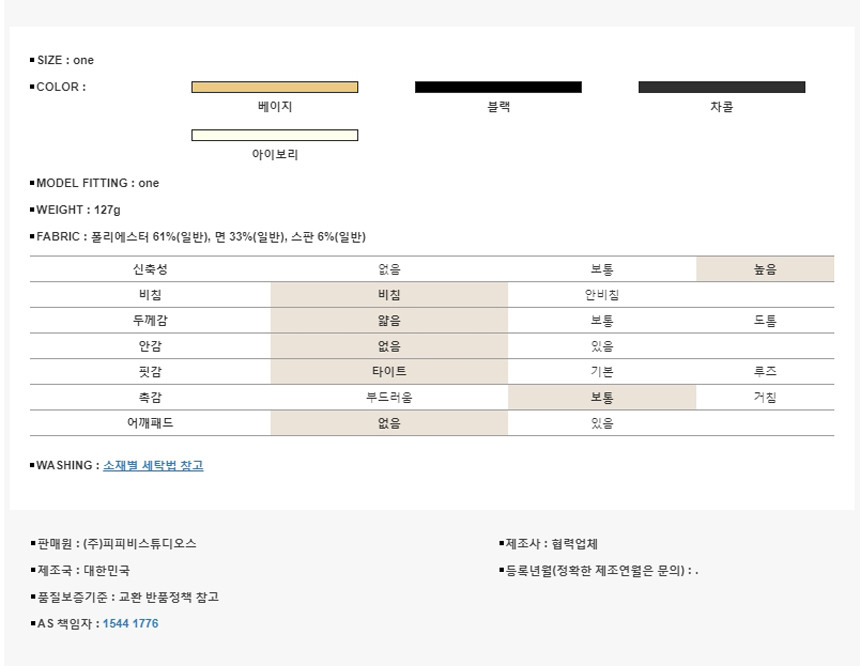Screen dimensions: 860x666
Task: Select the beige (베이지) color swatch
Action: tap(274, 87)
